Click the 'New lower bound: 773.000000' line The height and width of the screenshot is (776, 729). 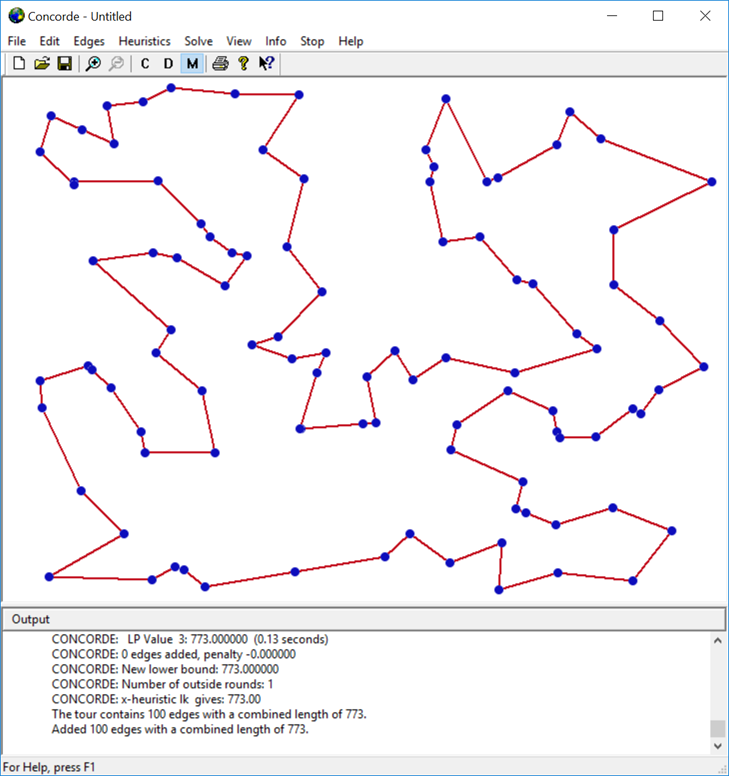pos(165,669)
